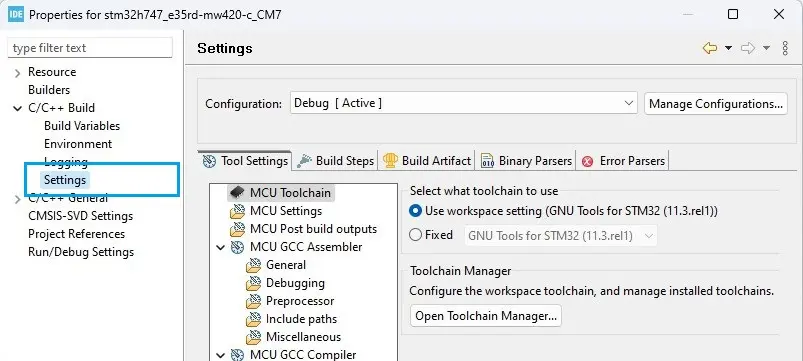Click the MCU GCC Assembler tool icon
The width and height of the screenshot is (803, 361).
click(x=237, y=247)
